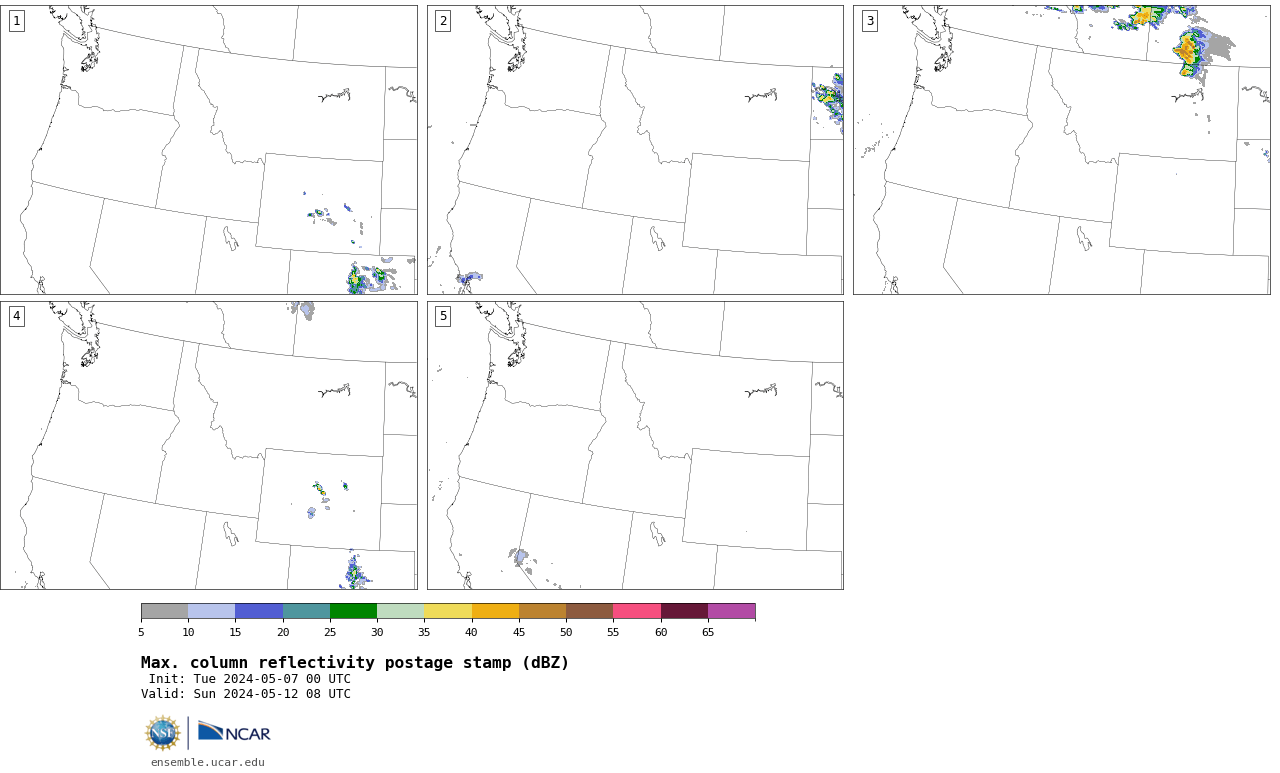1280x773 pixels.
Task: Click the purple 65+ dBZ swatch
Action: click(x=731, y=611)
